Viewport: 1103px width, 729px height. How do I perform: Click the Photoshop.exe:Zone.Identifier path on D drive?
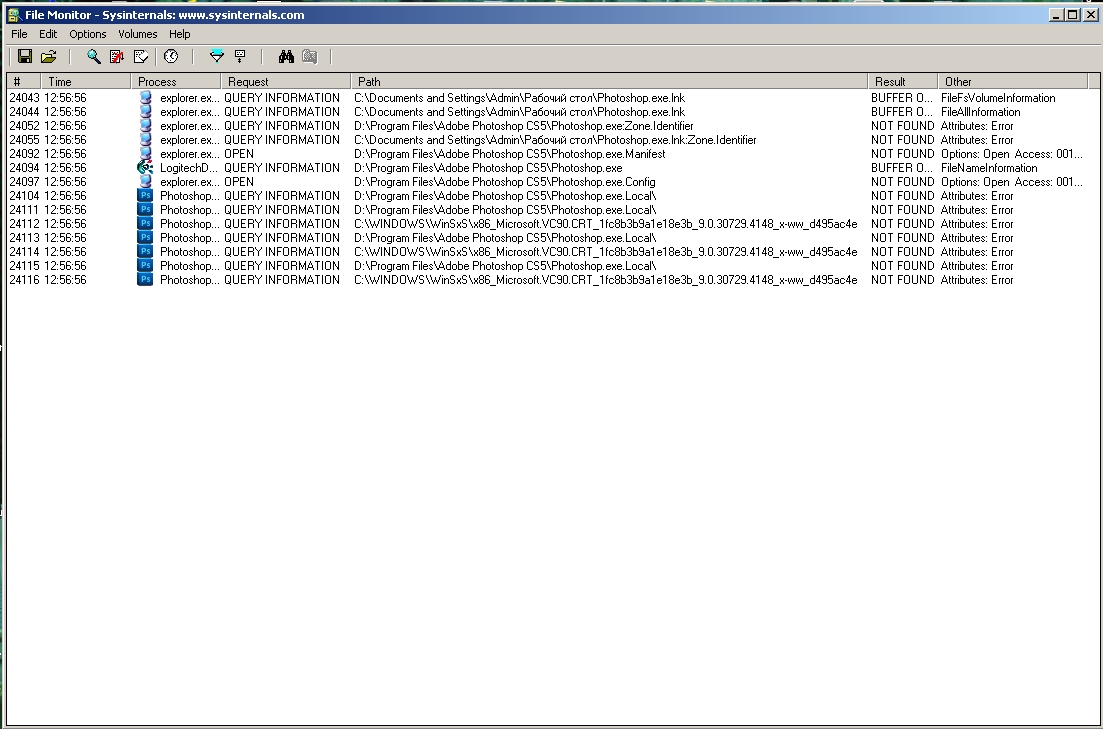pos(523,126)
